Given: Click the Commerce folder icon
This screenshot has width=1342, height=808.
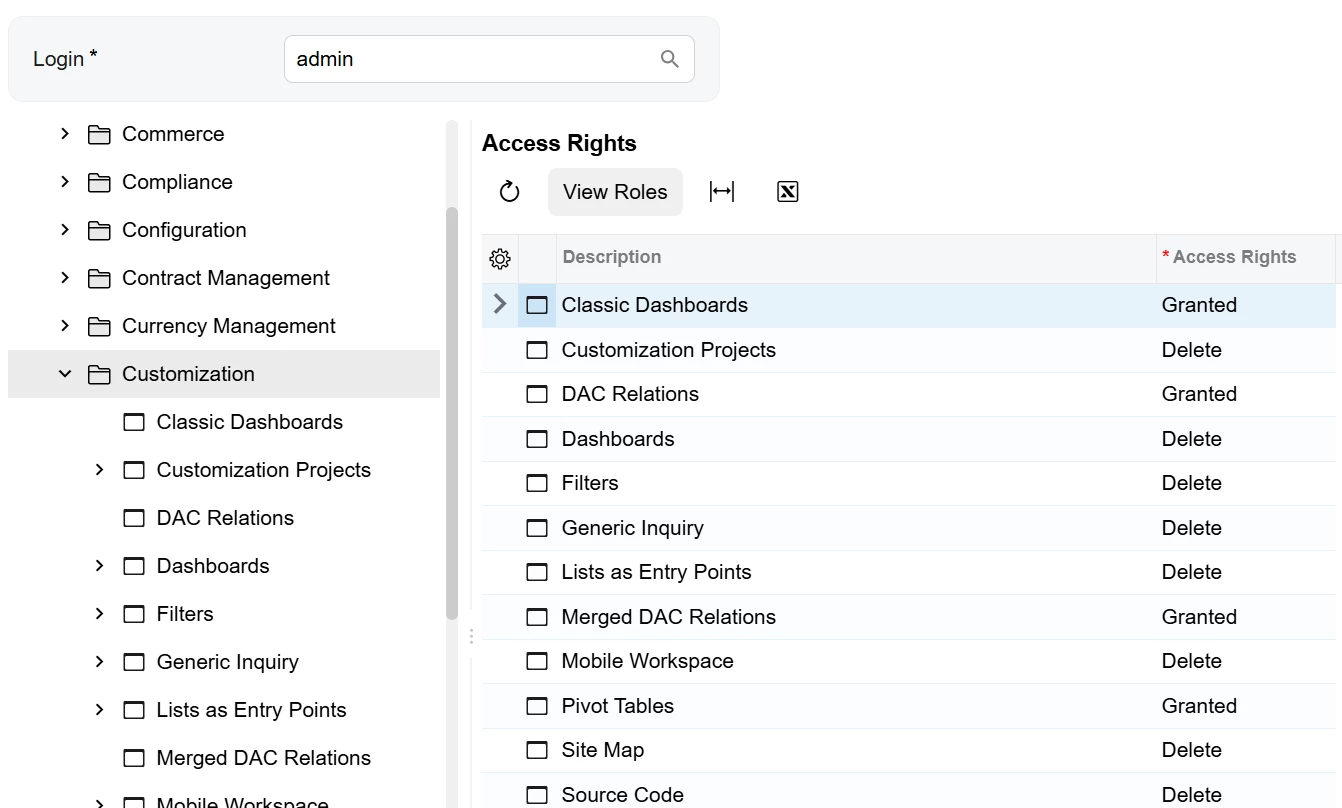Looking at the screenshot, I should [x=99, y=135].
